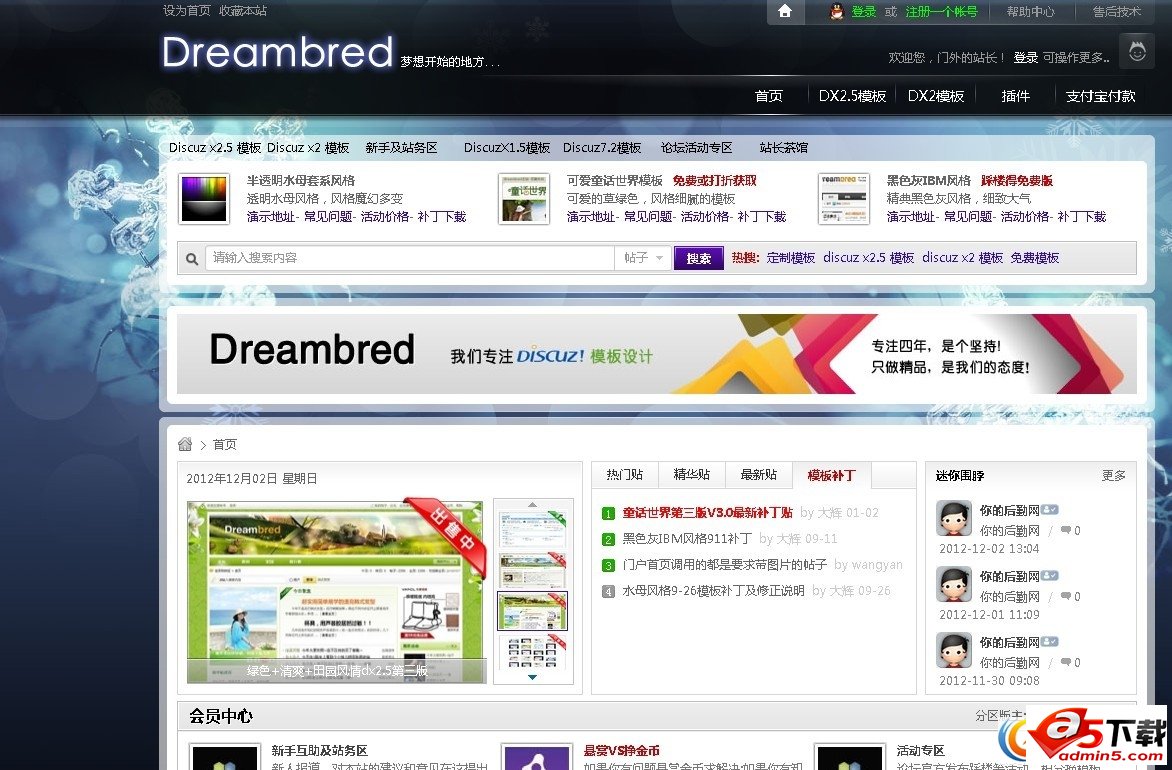1172x770 pixels.
Task: Open the 黑色灰IBM风格 forum icon
Action: (844, 199)
